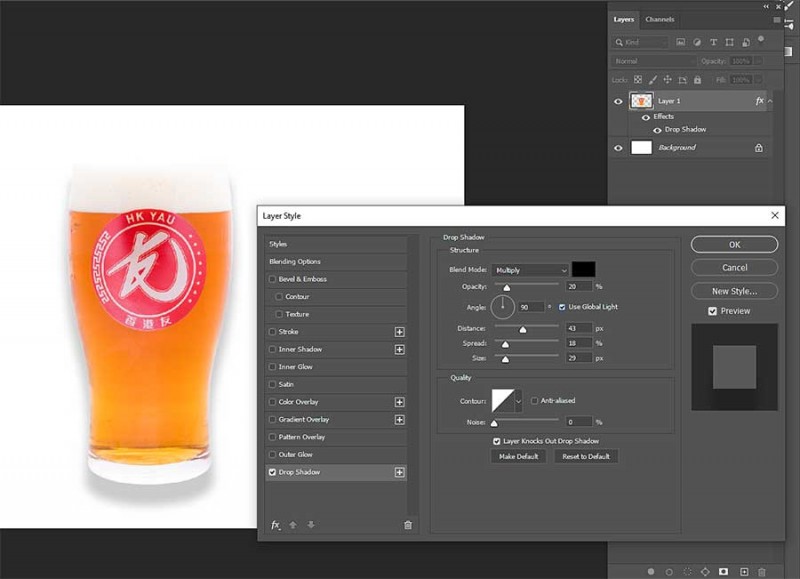Open the Styles section in Layer Style

[x=336, y=244]
